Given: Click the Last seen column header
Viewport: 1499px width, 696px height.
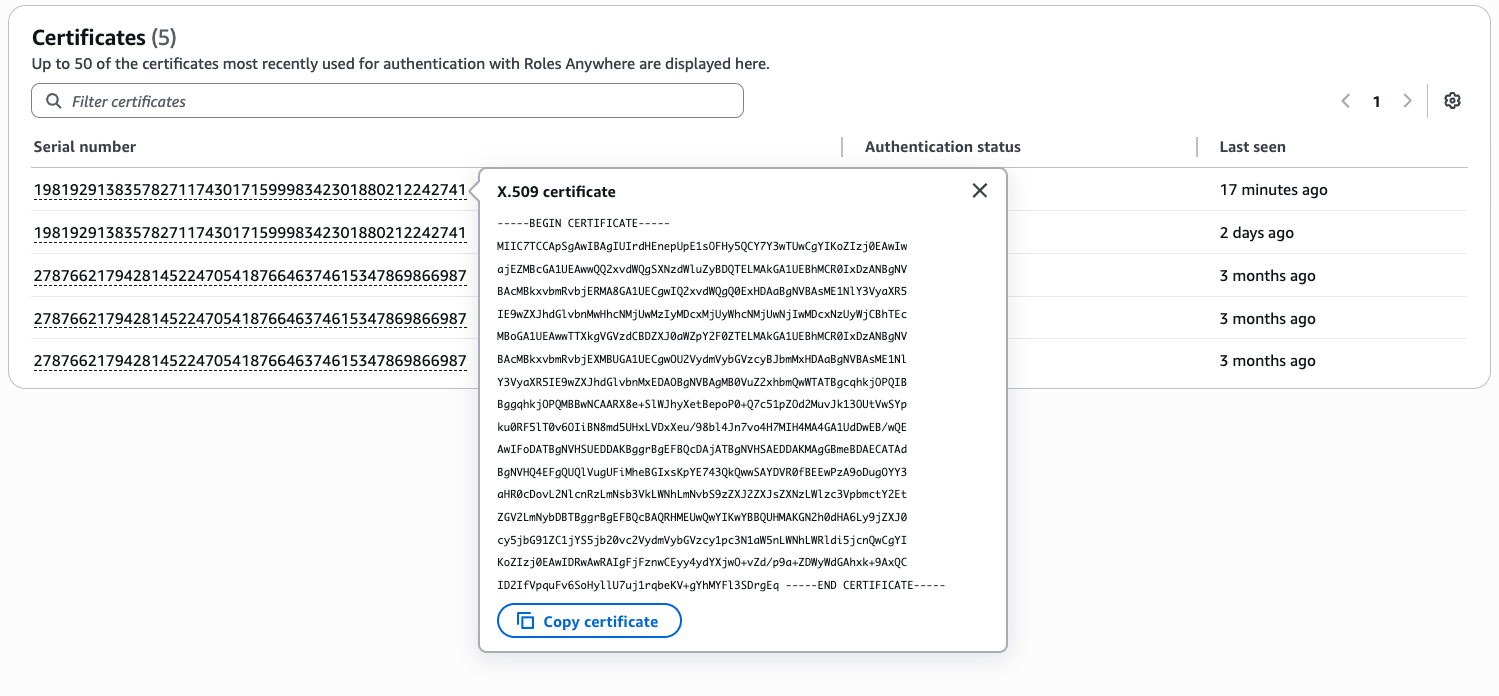Looking at the screenshot, I should click(1253, 147).
